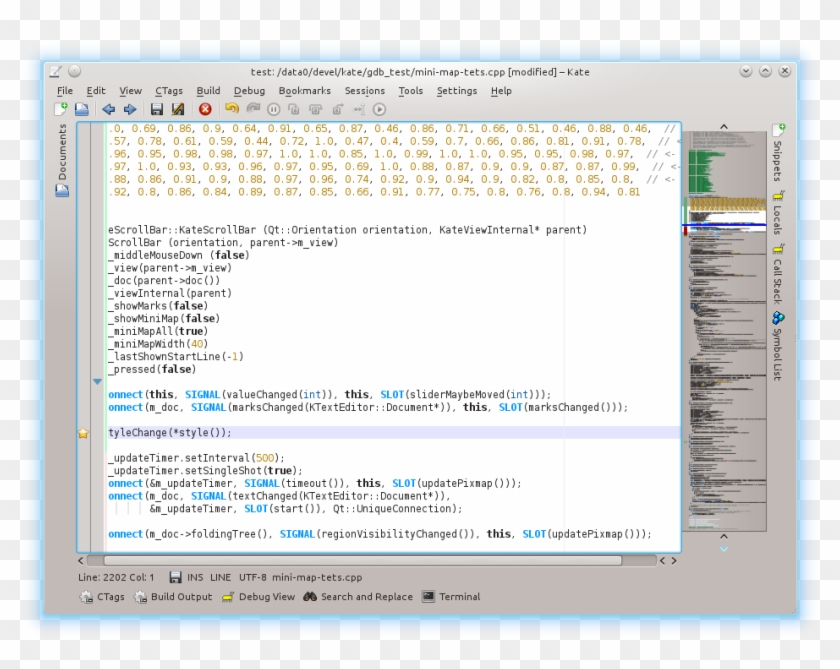Open the Symbol List panel
The image size is (840, 669).
tap(778, 346)
